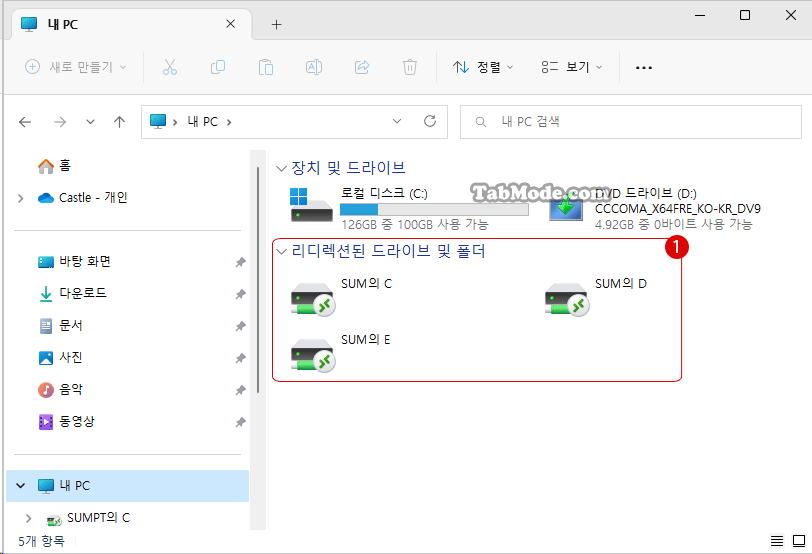Click the 내 PC 검색 search box

[631, 122]
